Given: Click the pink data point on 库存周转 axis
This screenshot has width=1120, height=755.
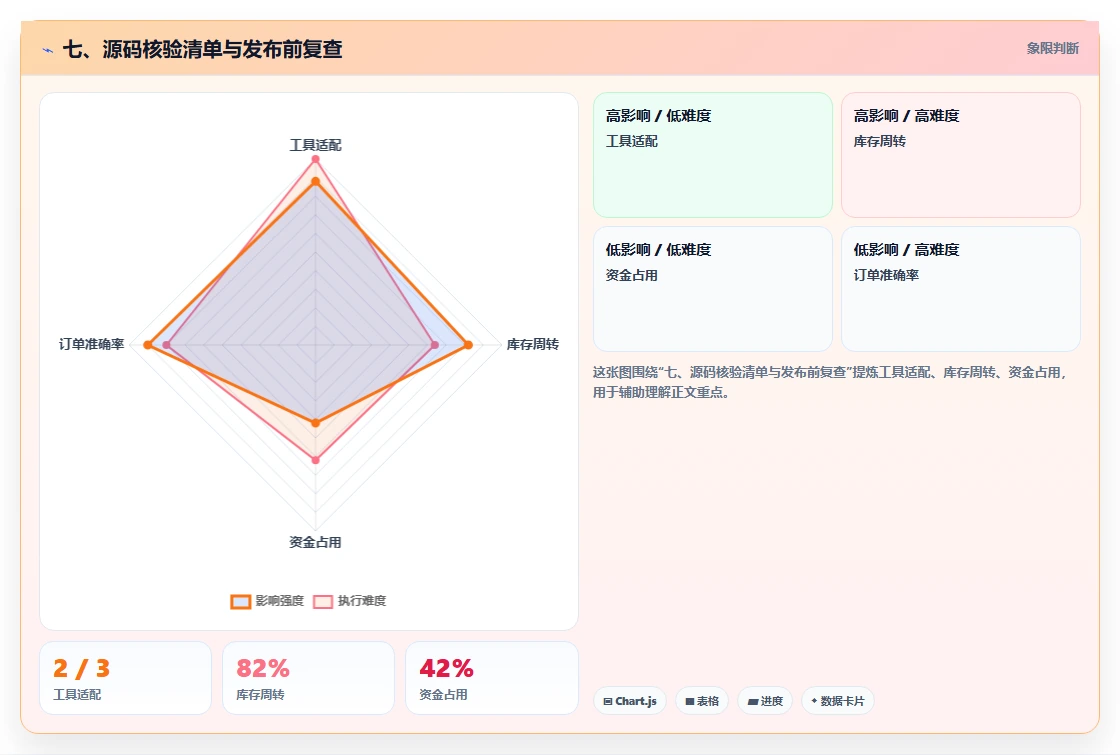Looking at the screenshot, I should click(435, 345).
